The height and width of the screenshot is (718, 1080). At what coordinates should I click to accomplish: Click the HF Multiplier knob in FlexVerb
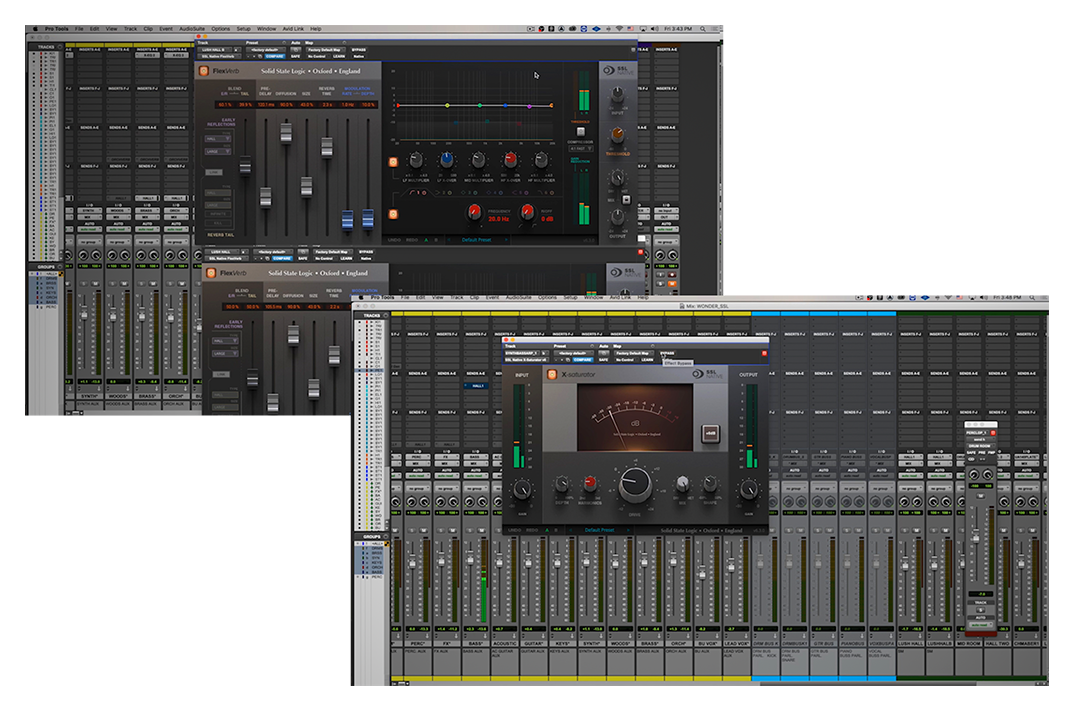[x=541, y=160]
